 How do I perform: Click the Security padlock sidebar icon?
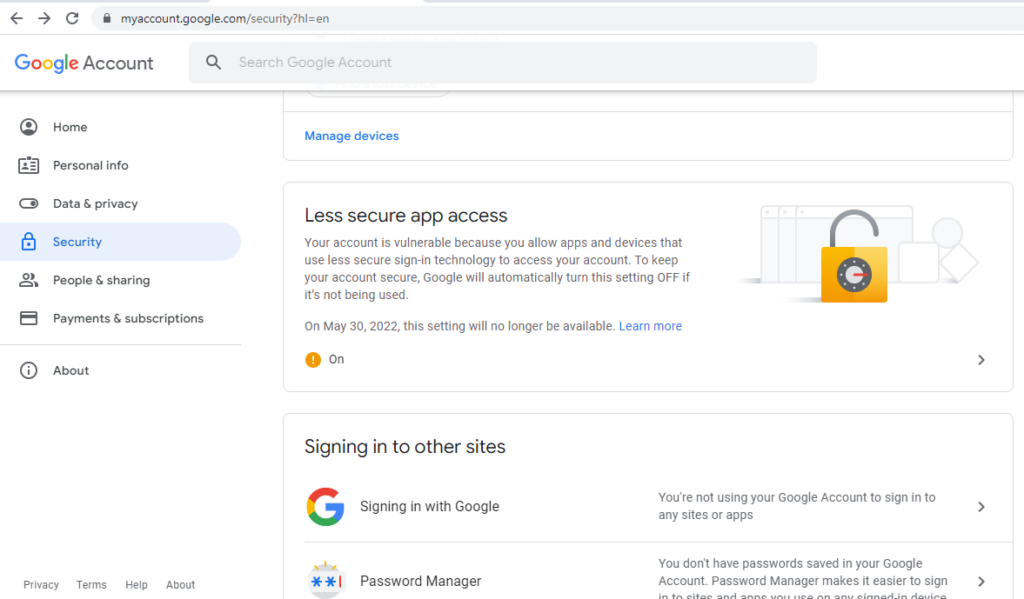point(29,242)
